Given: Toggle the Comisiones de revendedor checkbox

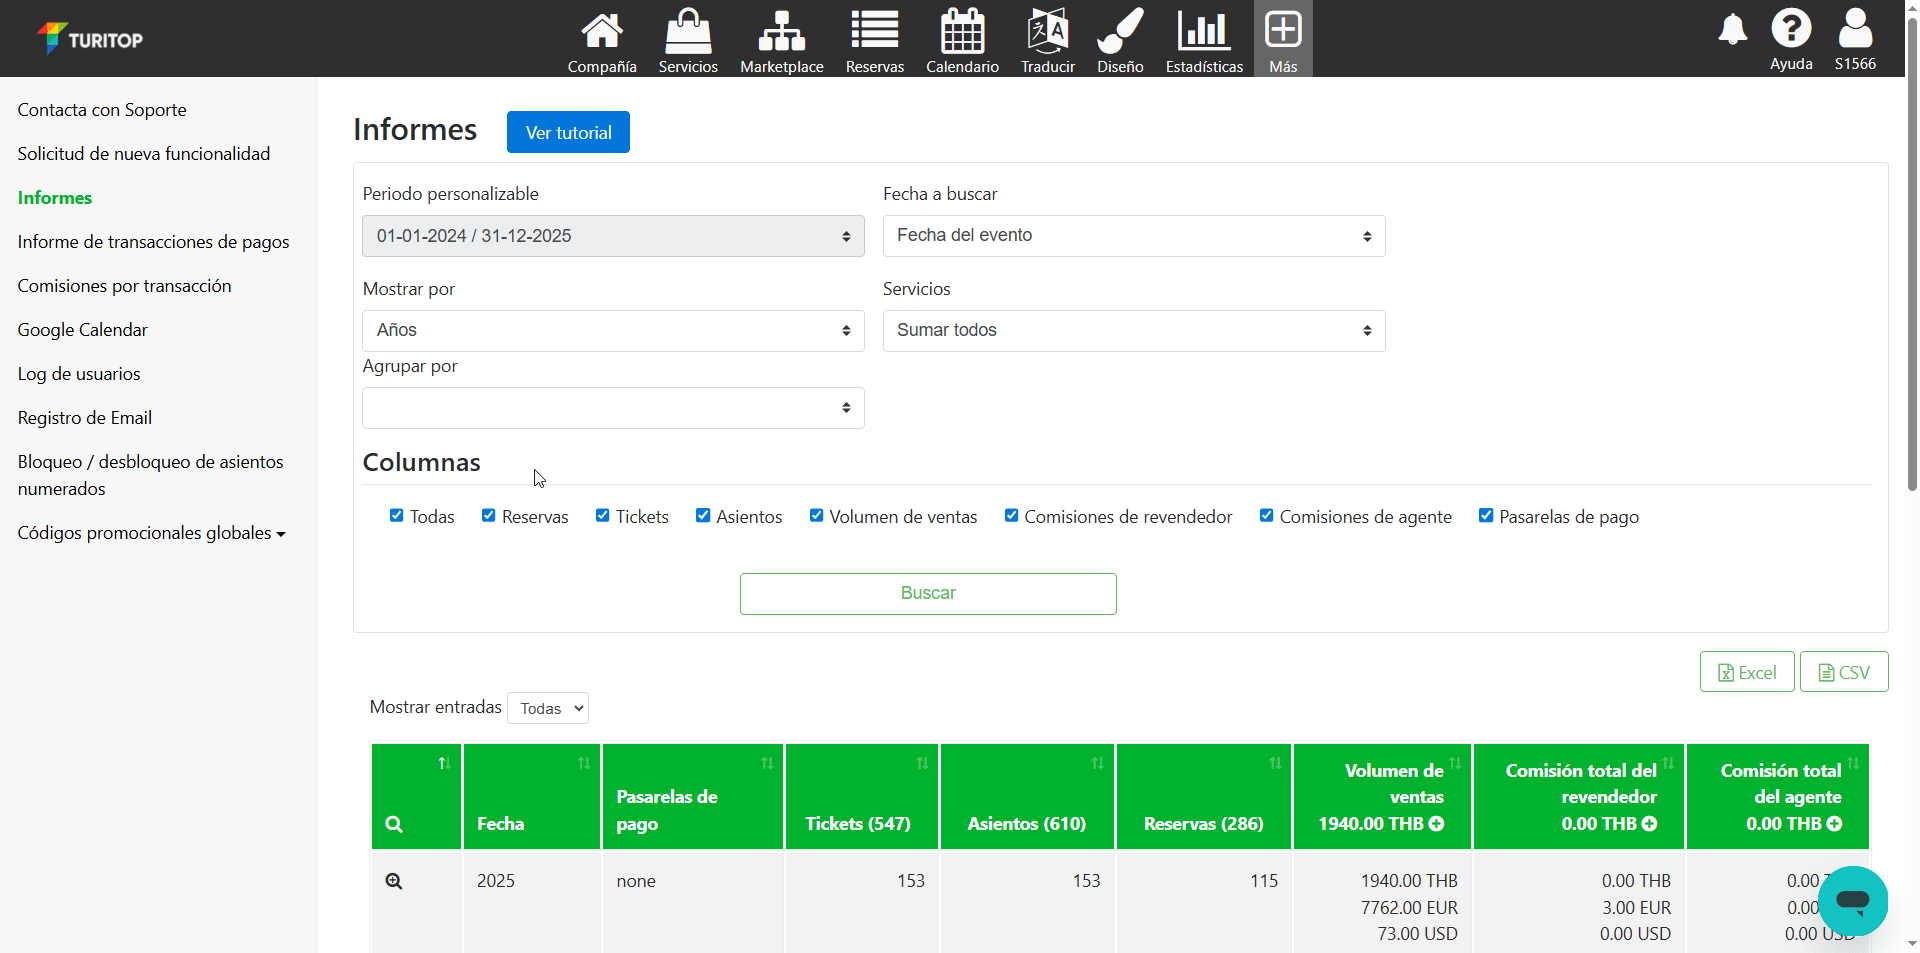Looking at the screenshot, I should pyautogui.click(x=1011, y=516).
